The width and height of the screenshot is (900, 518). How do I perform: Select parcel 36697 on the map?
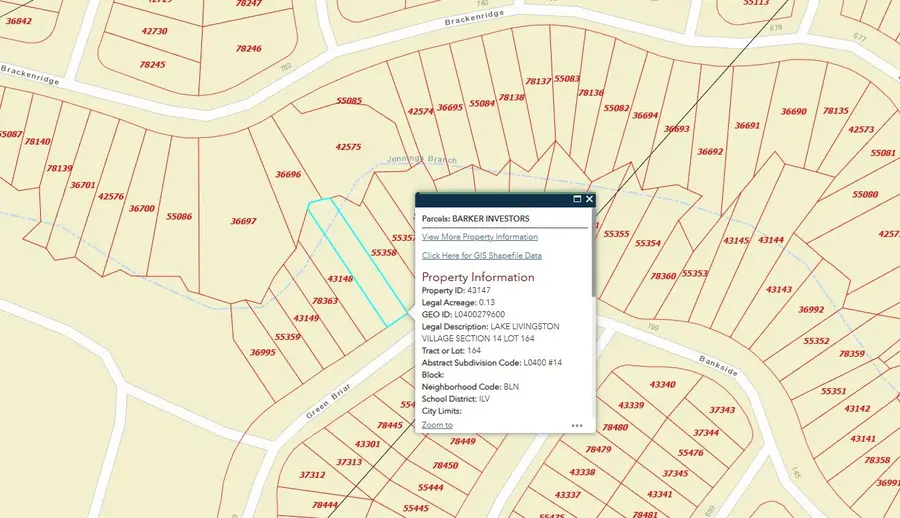point(243,221)
